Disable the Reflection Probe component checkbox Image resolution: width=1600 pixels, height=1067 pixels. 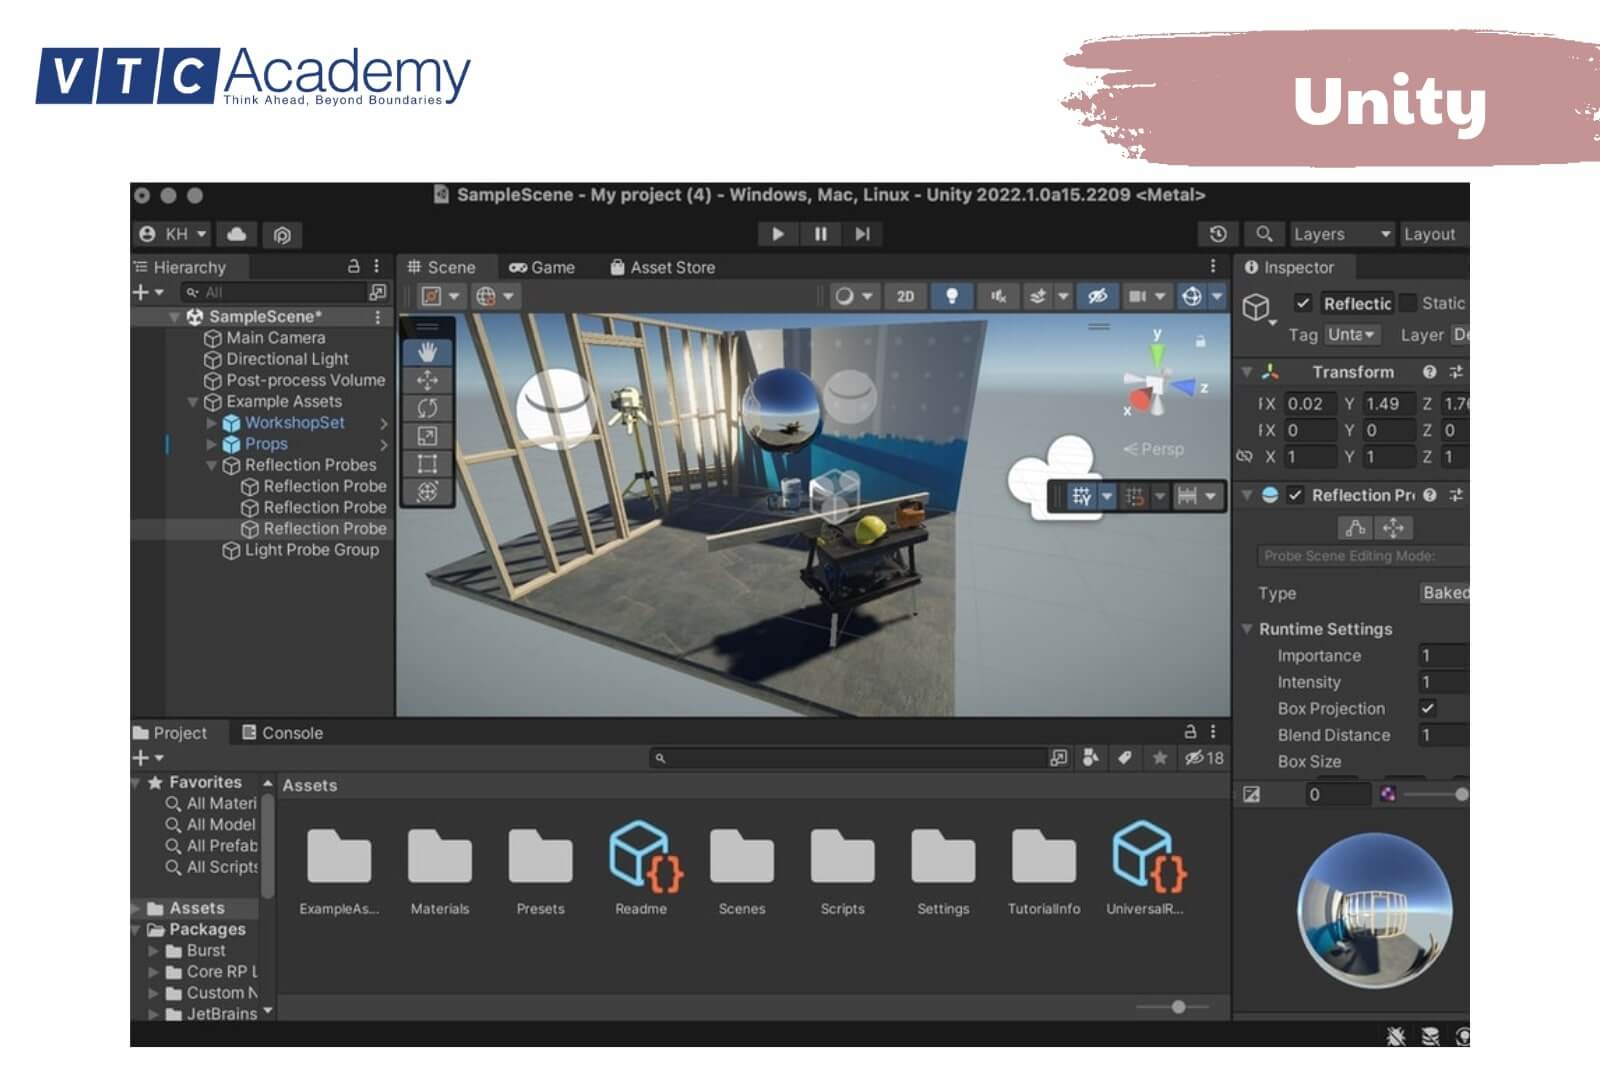coord(1293,495)
